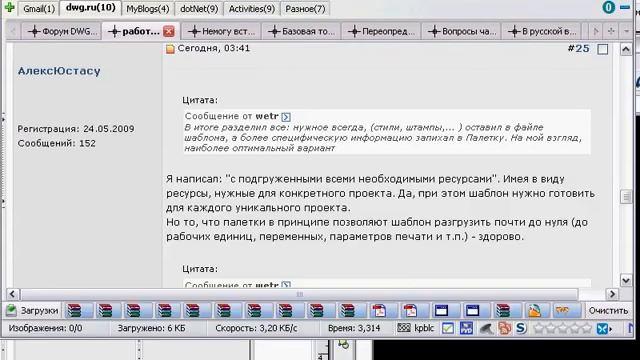Click the blue S status icon
640x360 pixels.
pos(520,328)
